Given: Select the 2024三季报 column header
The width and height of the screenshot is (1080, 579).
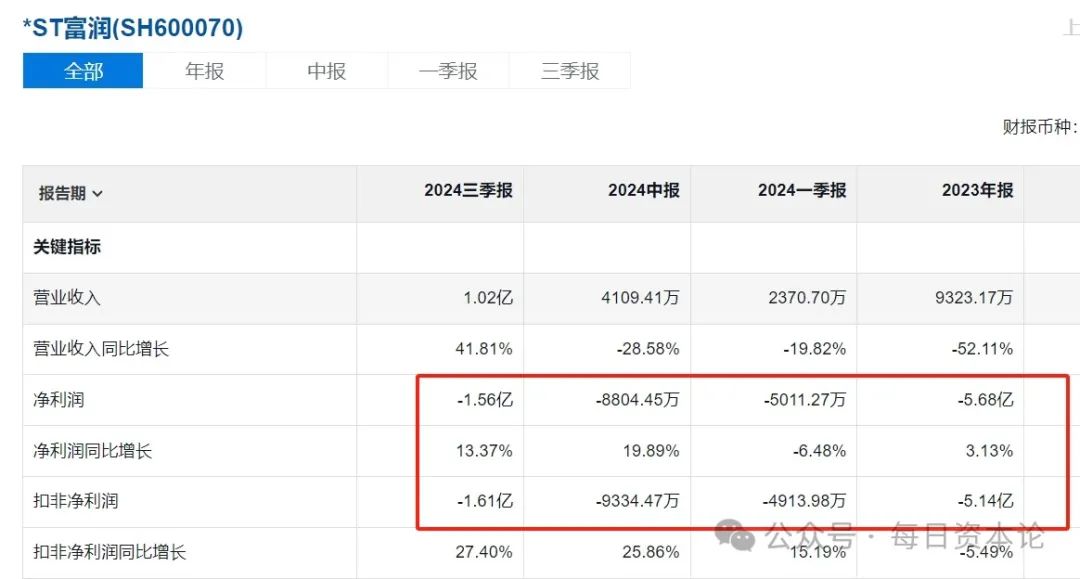Looking at the screenshot, I should click(468, 191).
